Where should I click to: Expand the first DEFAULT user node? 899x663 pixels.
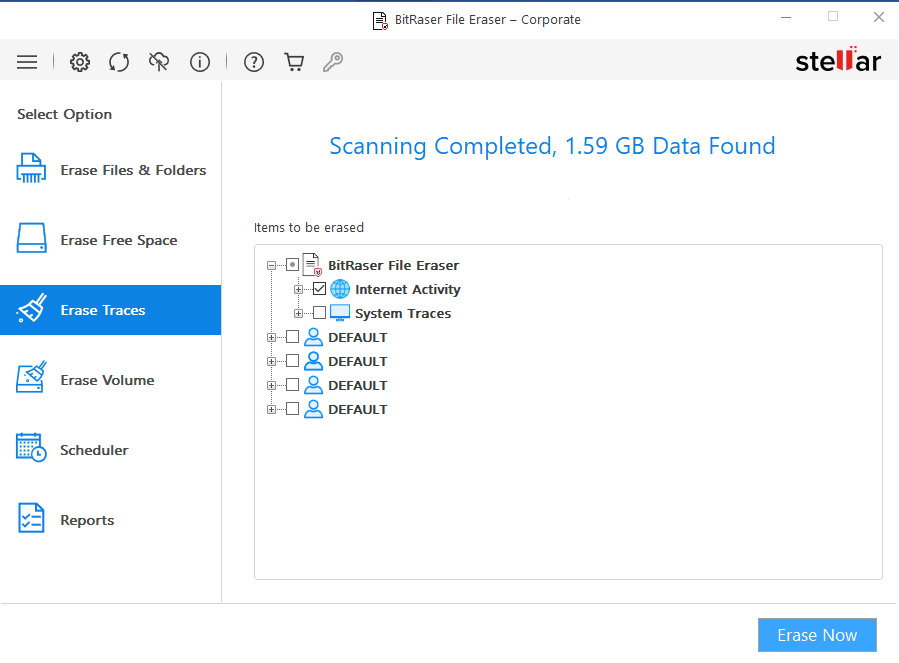271,338
